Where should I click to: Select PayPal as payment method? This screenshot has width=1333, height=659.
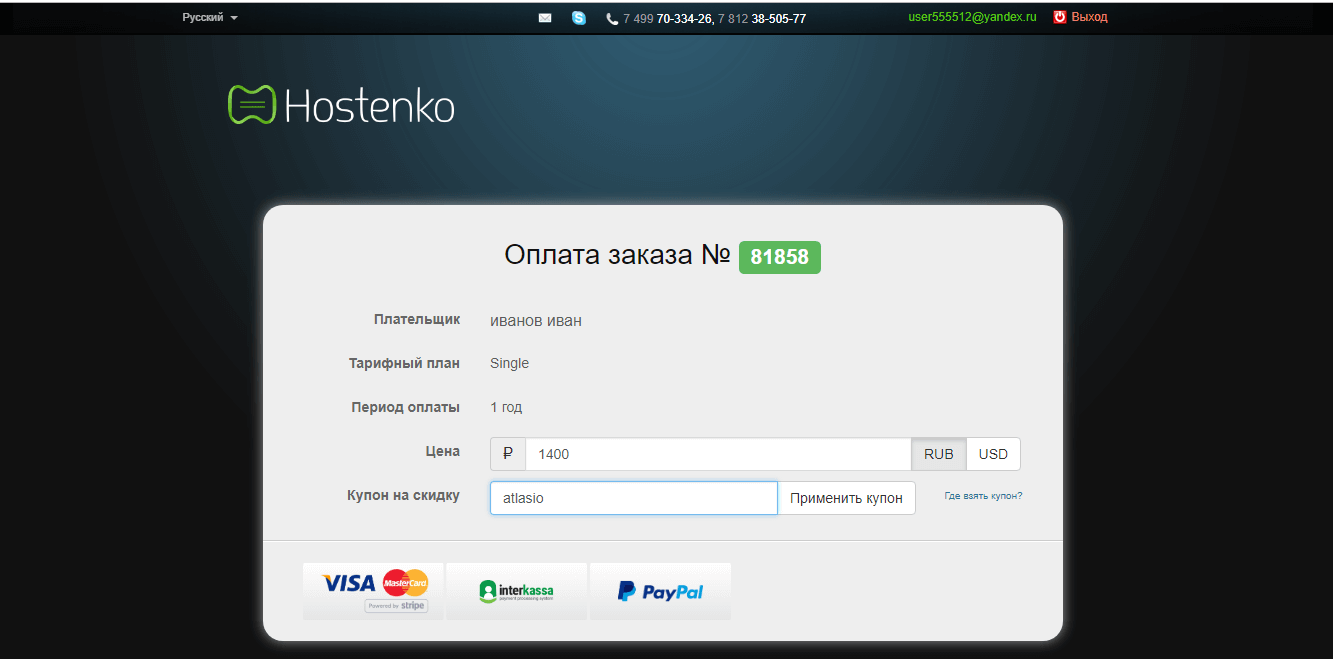click(x=660, y=591)
